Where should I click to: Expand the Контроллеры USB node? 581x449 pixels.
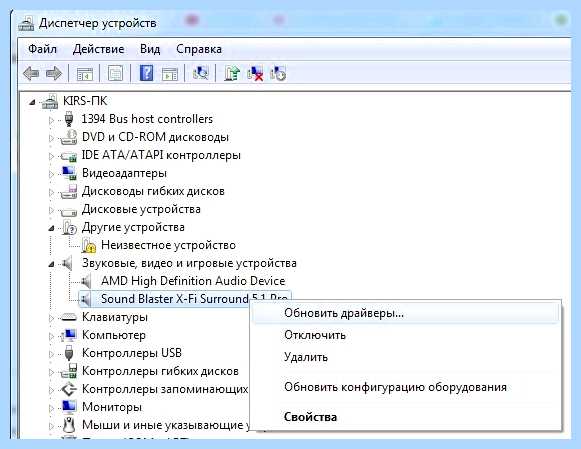click(x=51, y=354)
